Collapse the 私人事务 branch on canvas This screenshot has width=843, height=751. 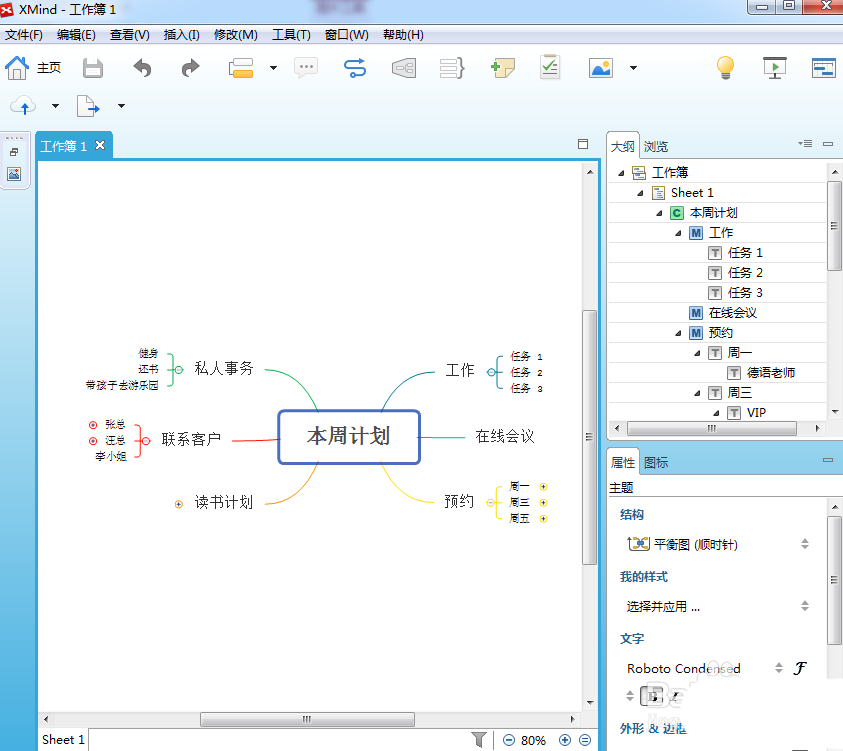pyautogui.click(x=178, y=369)
